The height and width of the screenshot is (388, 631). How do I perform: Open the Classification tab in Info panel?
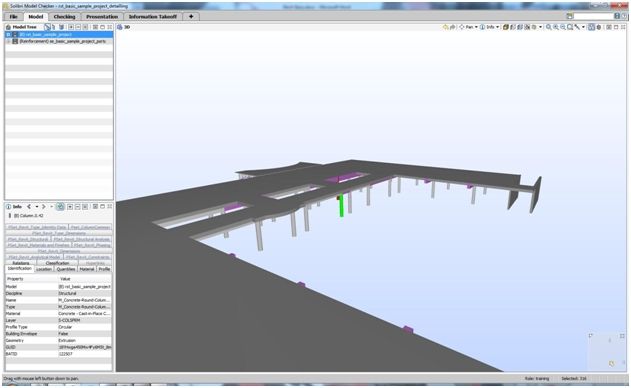[x=58, y=263]
